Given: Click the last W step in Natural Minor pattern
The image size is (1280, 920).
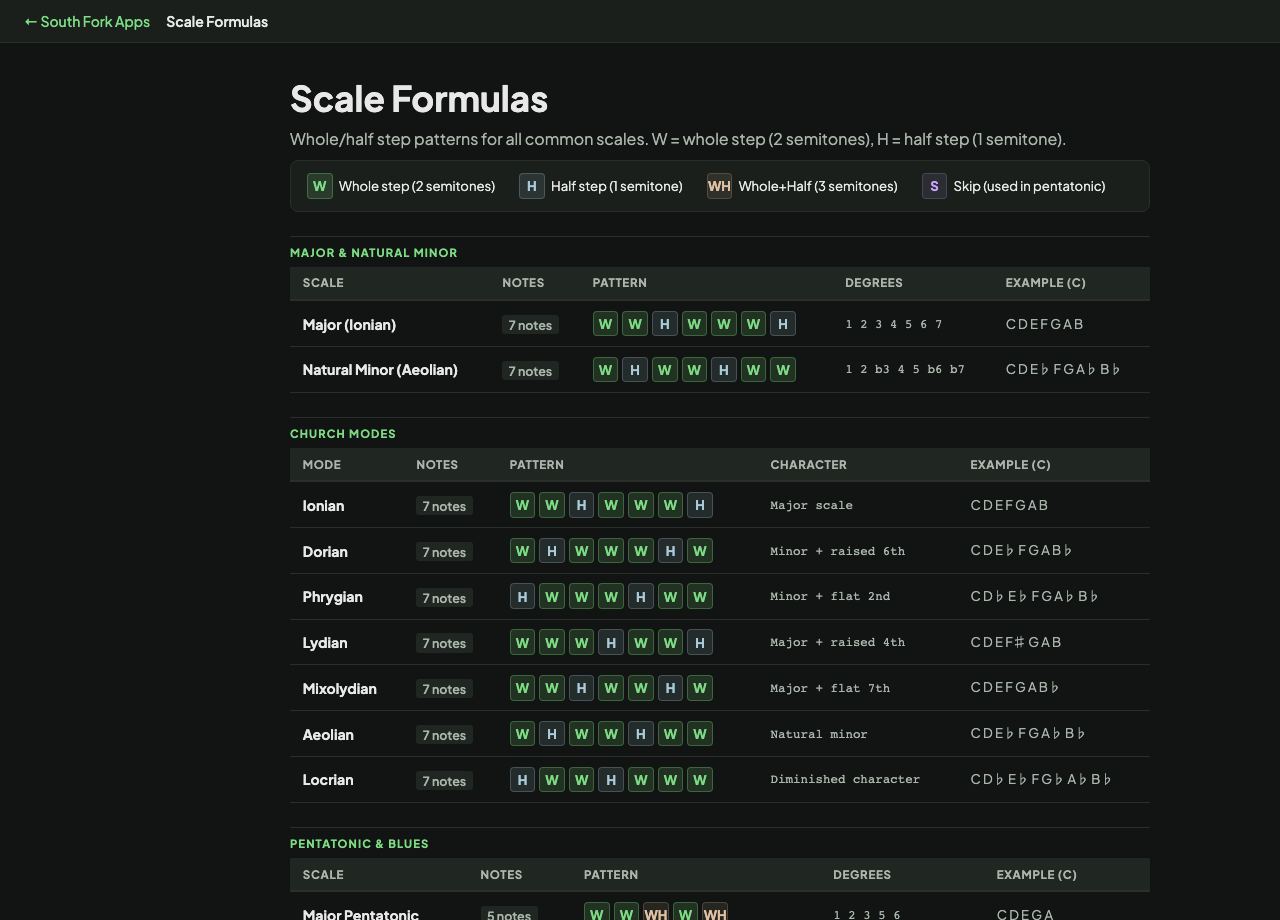Looking at the screenshot, I should 783,370.
